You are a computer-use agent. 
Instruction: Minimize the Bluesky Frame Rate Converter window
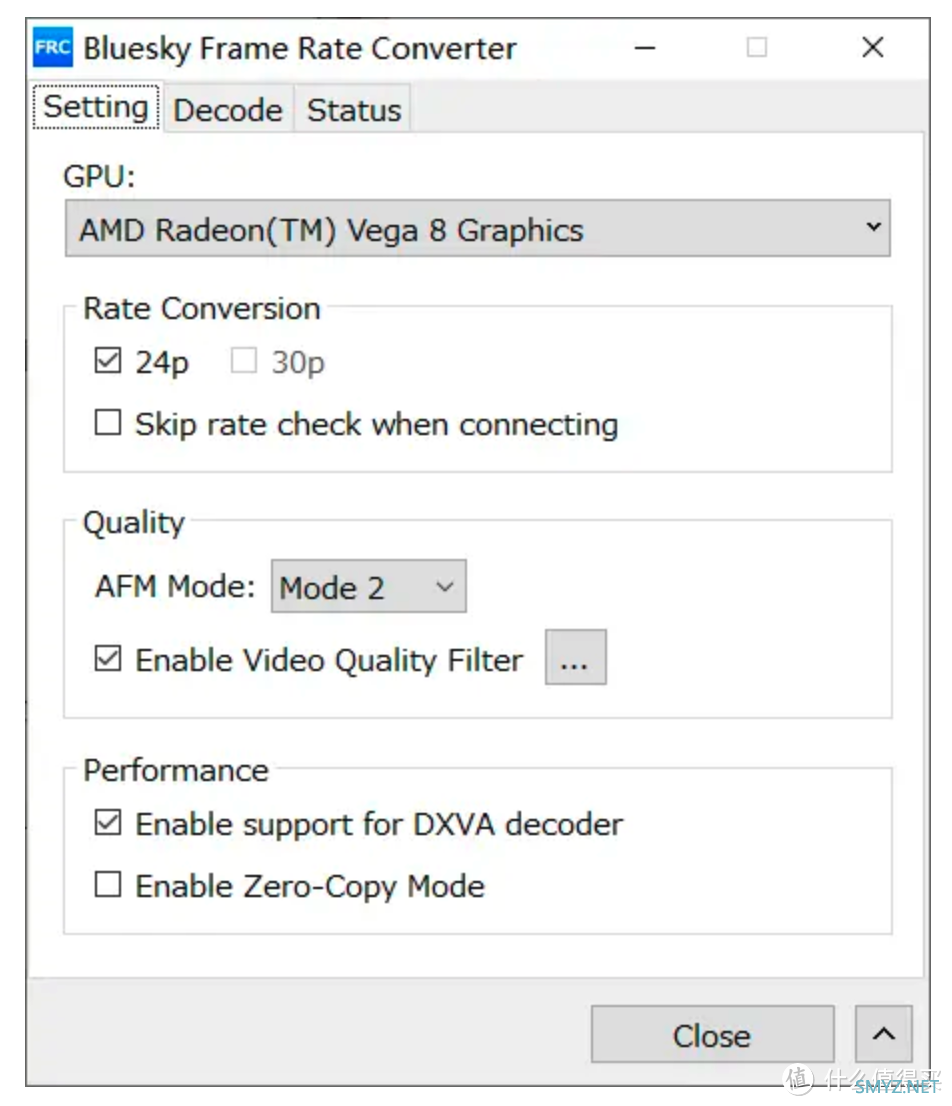(x=645, y=48)
